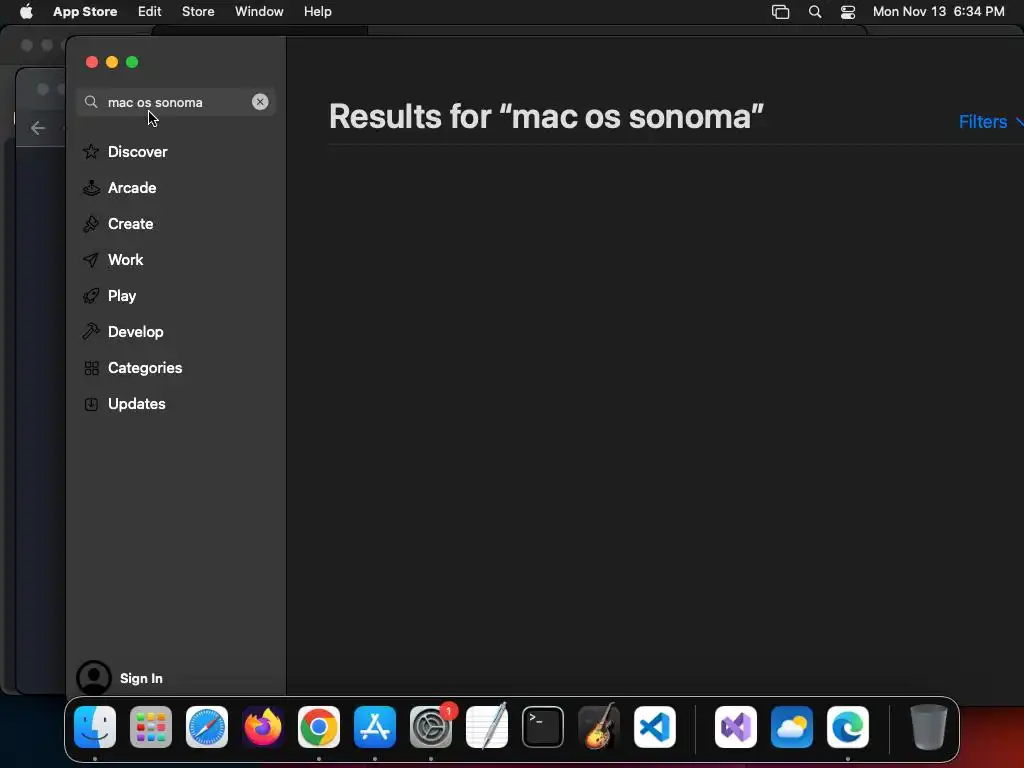Launch Google Chrome from the Dock
1024x768 pixels.
point(319,727)
